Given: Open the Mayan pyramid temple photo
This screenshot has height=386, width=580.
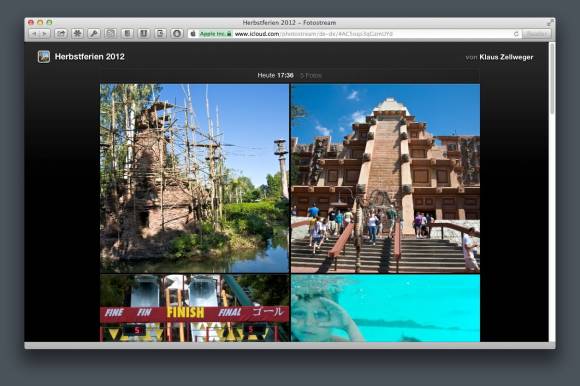Looking at the screenshot, I should [x=385, y=178].
